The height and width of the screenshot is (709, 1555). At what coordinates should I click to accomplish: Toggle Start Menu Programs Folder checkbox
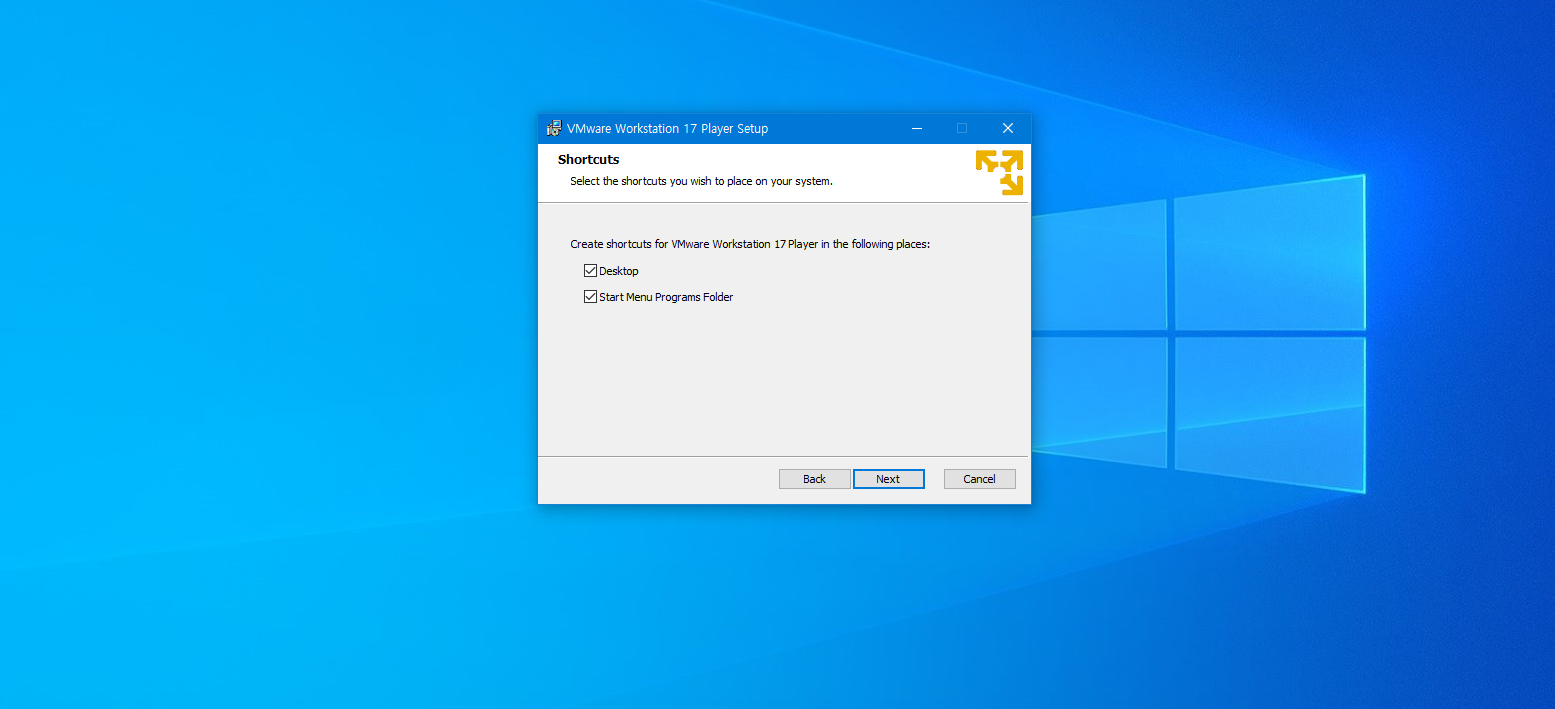coord(590,297)
